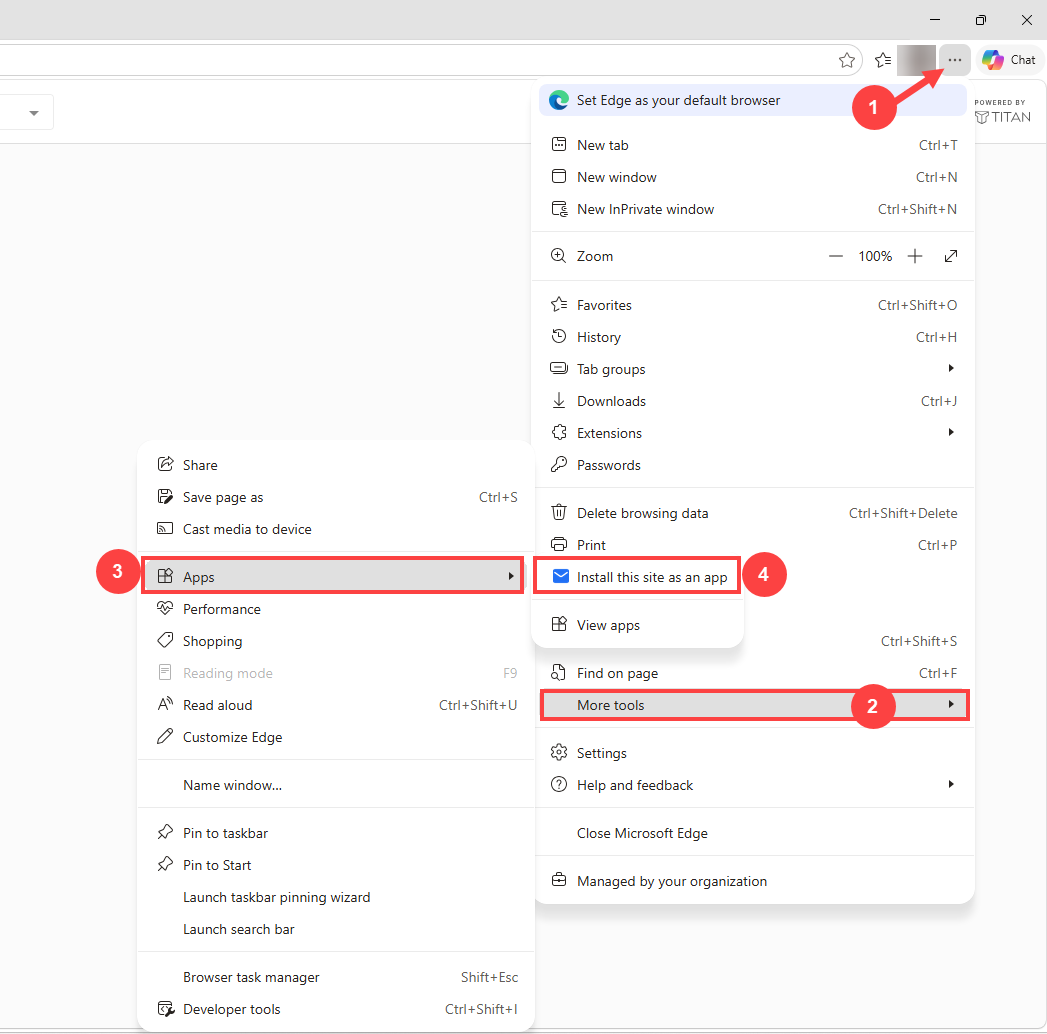Open a New window

[x=754, y=178]
